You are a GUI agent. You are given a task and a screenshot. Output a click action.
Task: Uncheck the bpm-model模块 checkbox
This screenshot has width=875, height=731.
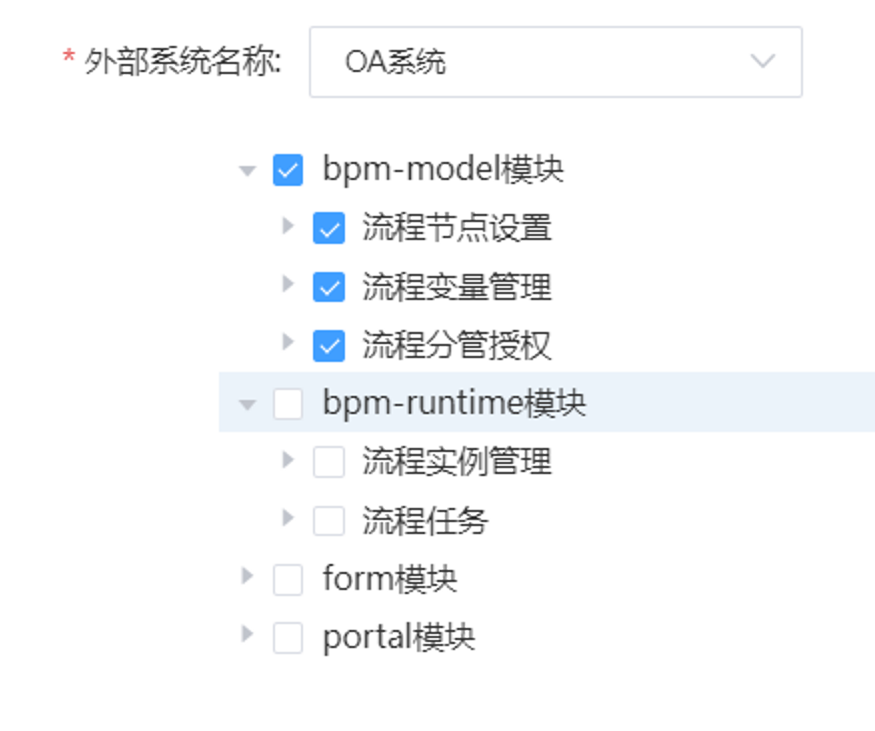[x=288, y=171]
